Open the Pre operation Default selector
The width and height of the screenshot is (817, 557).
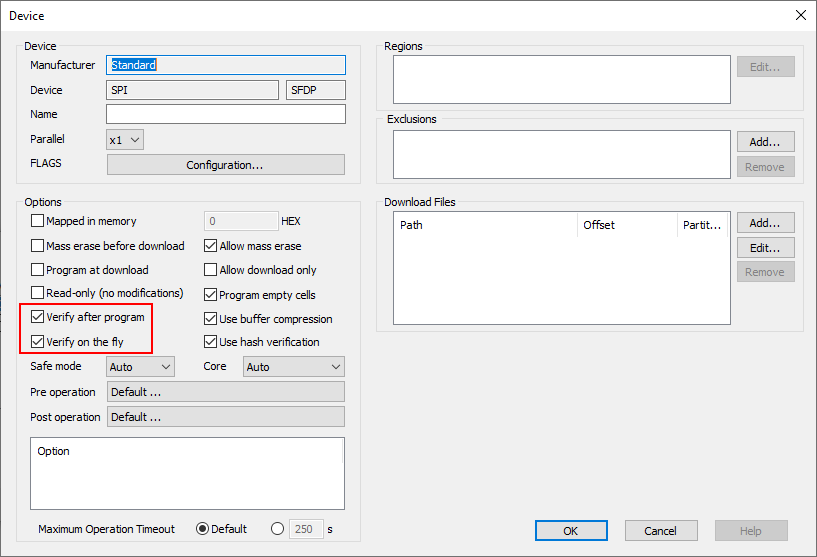(225, 392)
